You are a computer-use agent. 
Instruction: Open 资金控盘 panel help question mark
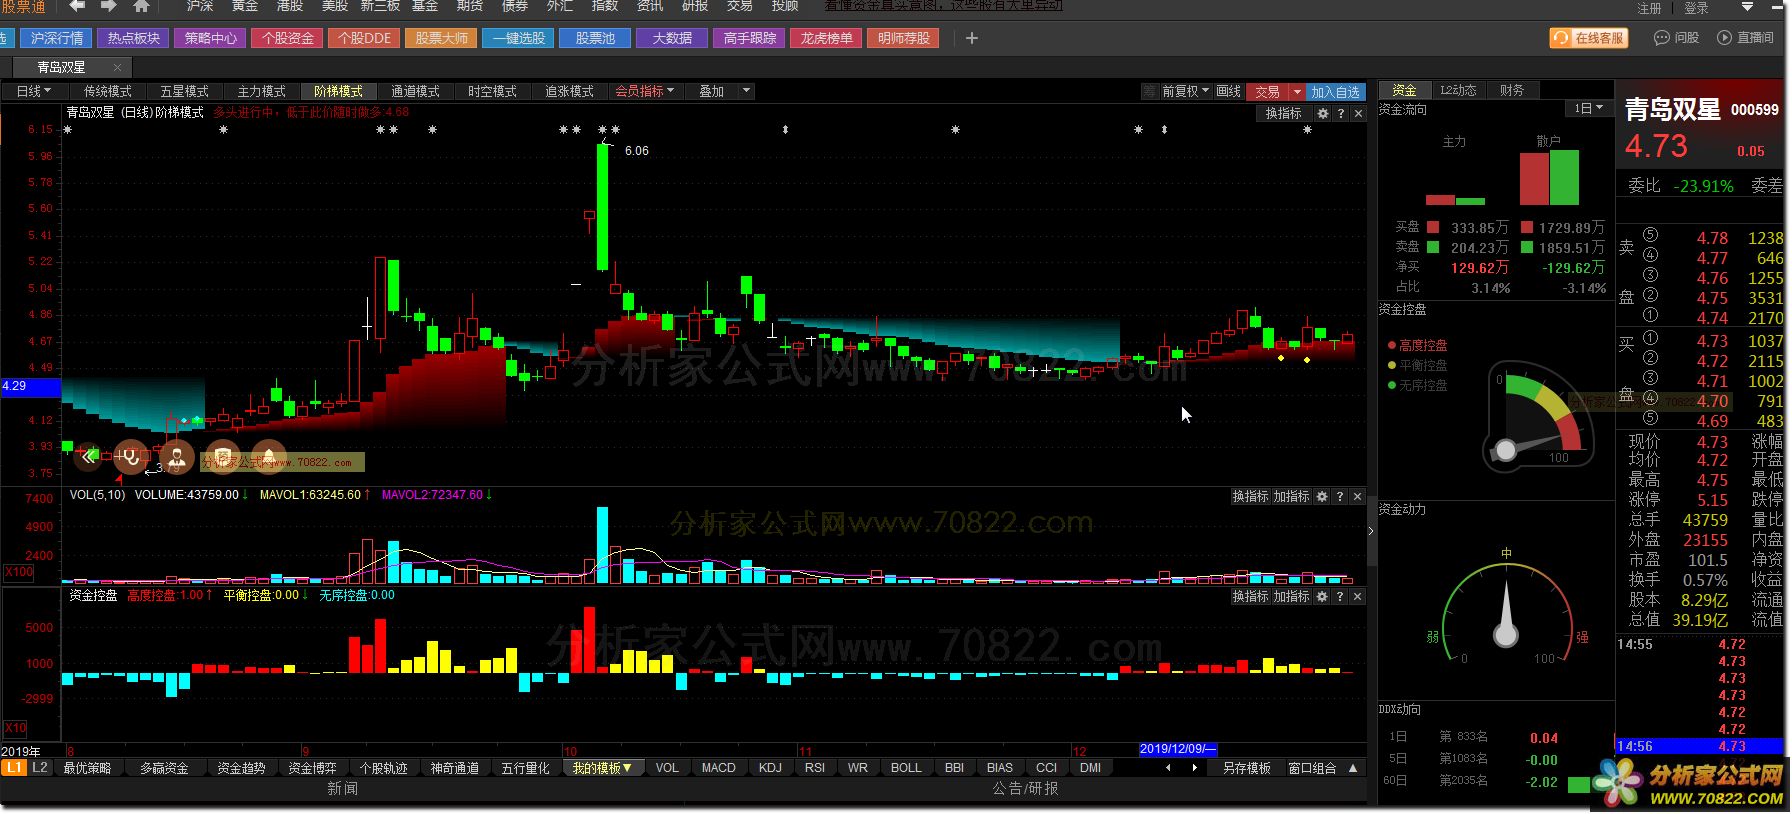pyautogui.click(x=1340, y=596)
